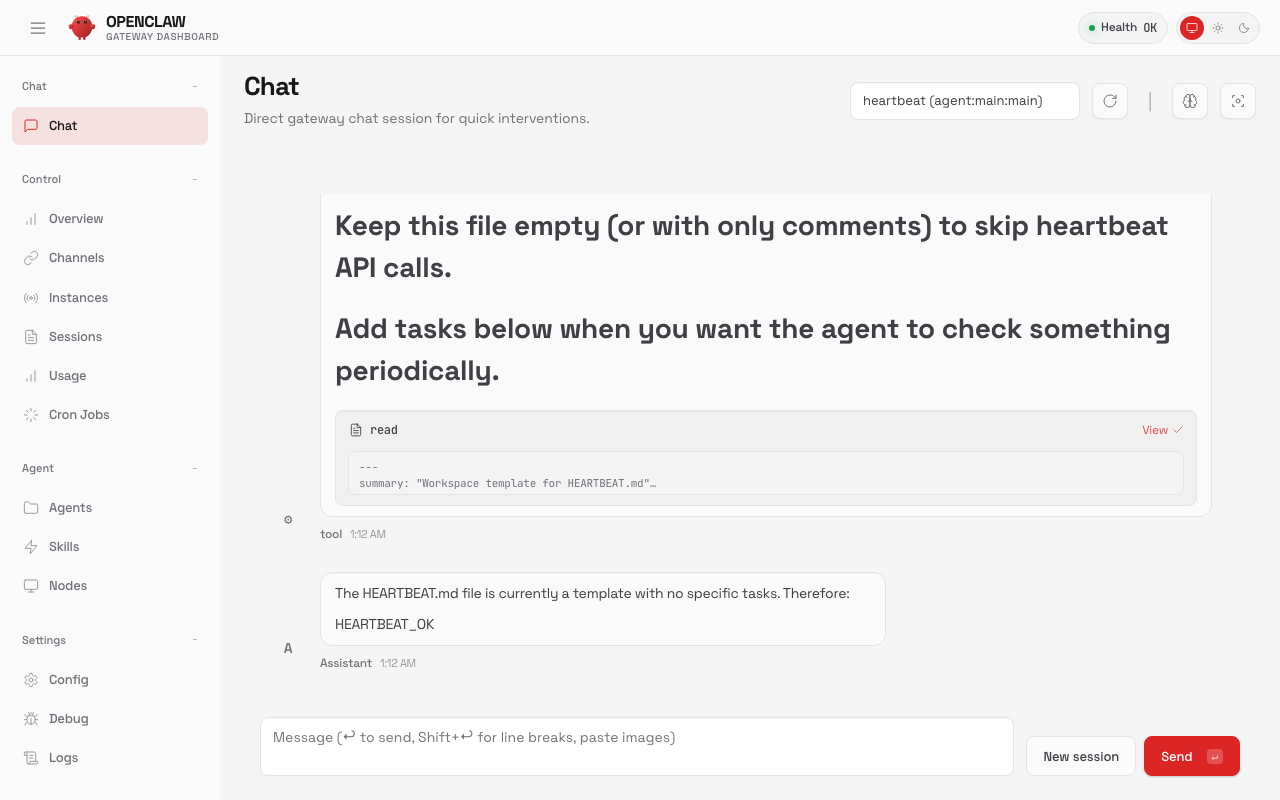Click the New session button
Viewport: 1280px width, 800px height.
(1080, 757)
